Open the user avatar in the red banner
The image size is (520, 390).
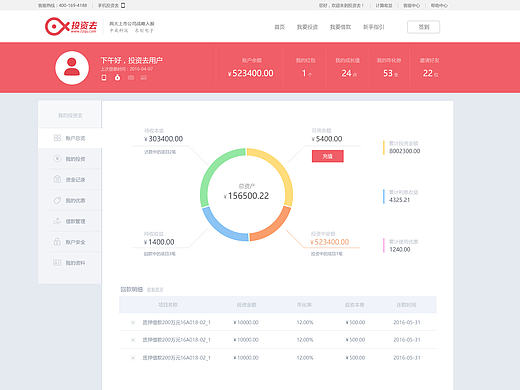point(72,68)
